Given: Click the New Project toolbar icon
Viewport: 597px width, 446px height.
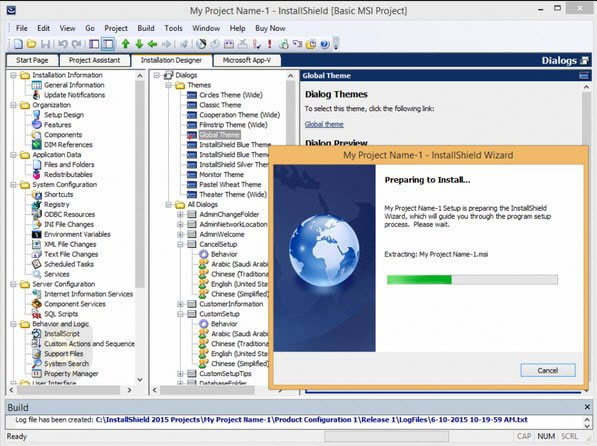Looking at the screenshot, I should point(18,44).
